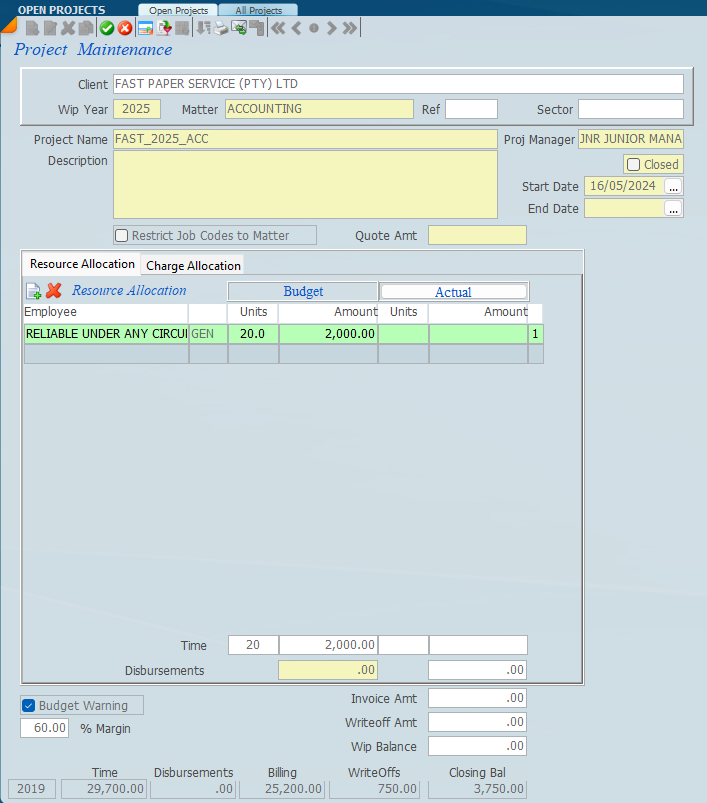Click the email send icon in toolbar
The image size is (707, 803).
(x=239, y=28)
